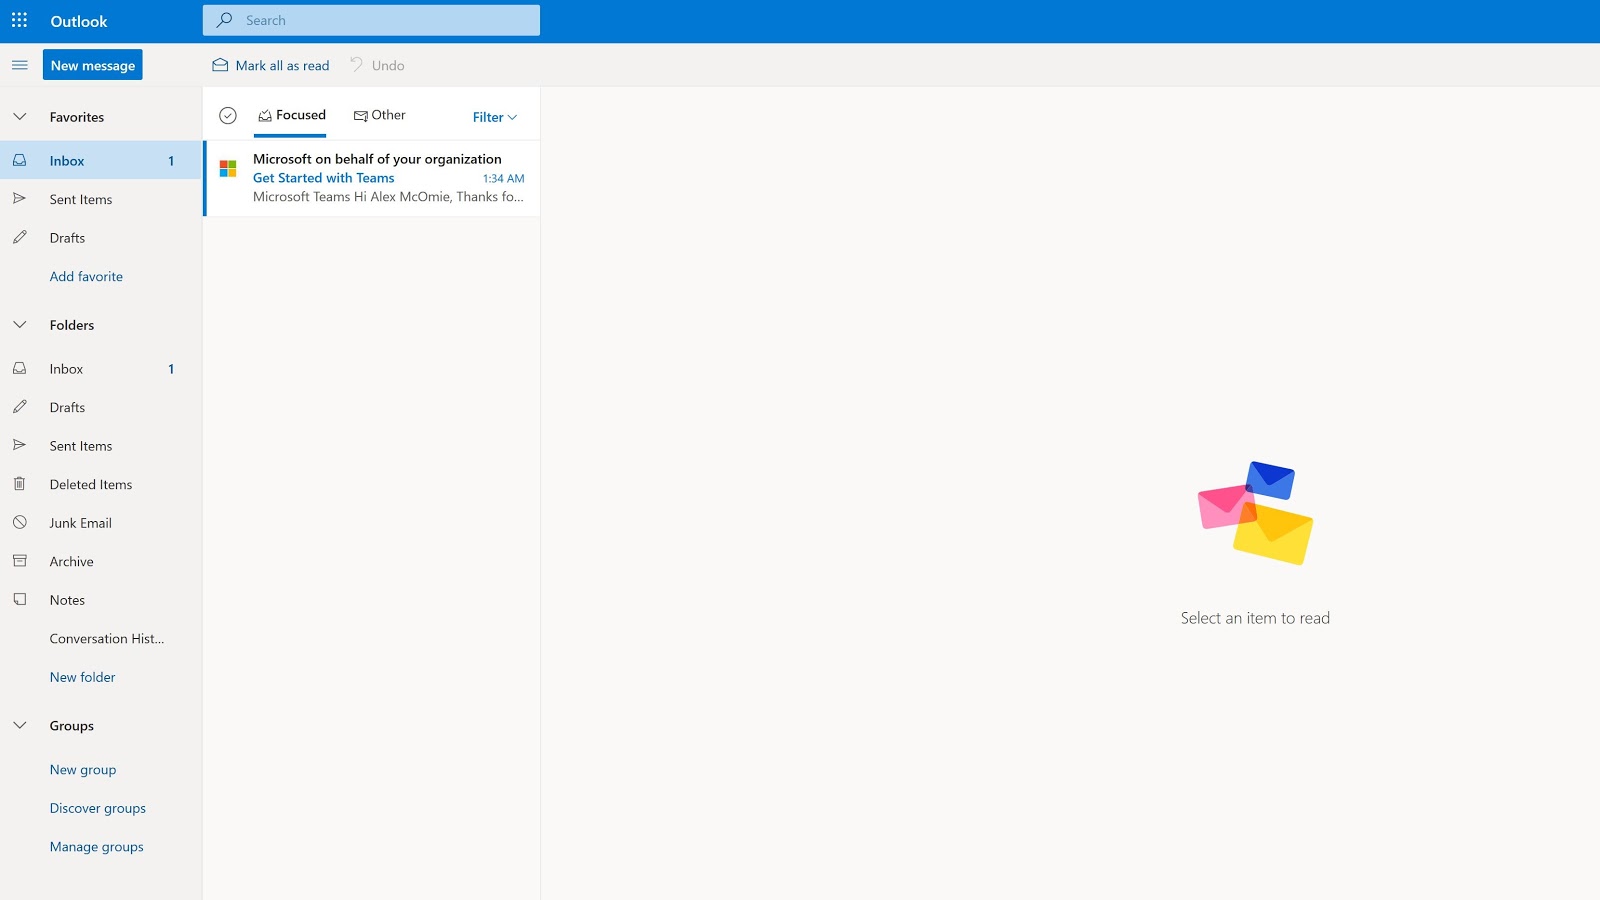Click the Folders Inbox tray icon
Screen dimensions: 1600x900
click(x=19, y=368)
